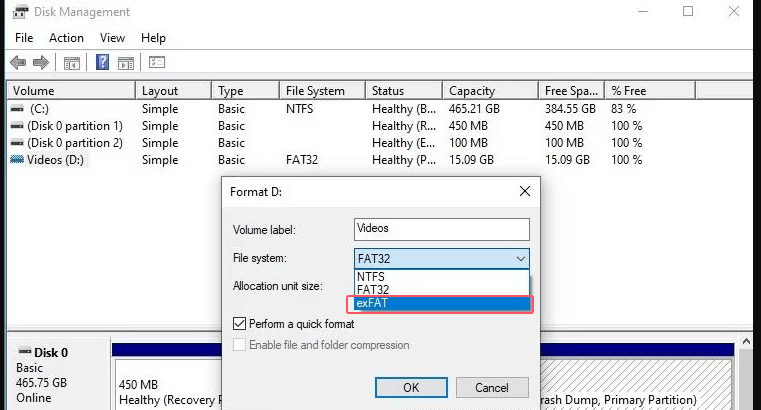Close the Format D: dialog

[524, 190]
